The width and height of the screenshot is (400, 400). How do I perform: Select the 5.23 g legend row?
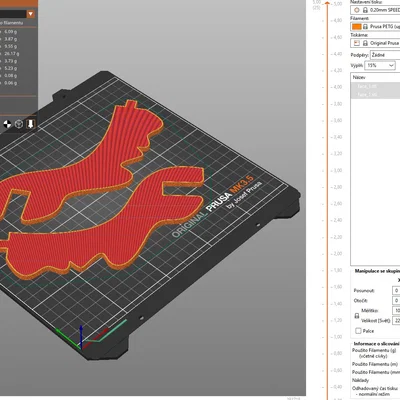(x=10, y=68)
